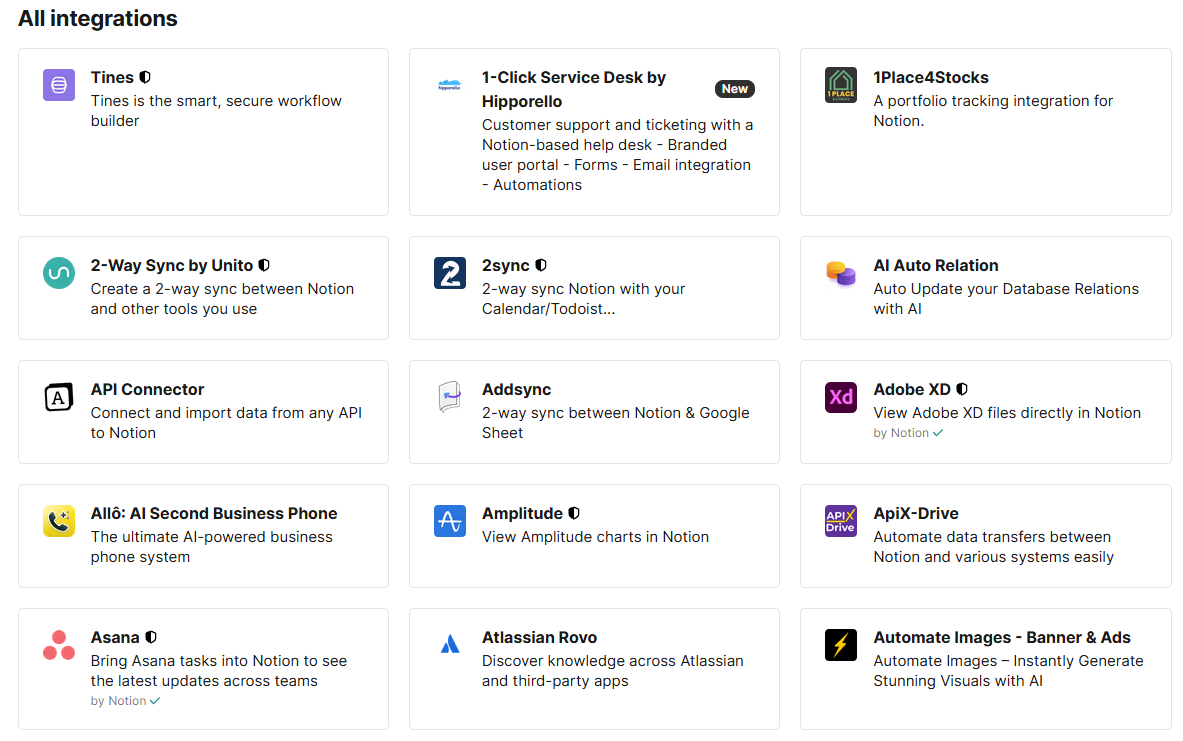Open the AI Auto Relation title

(x=936, y=265)
